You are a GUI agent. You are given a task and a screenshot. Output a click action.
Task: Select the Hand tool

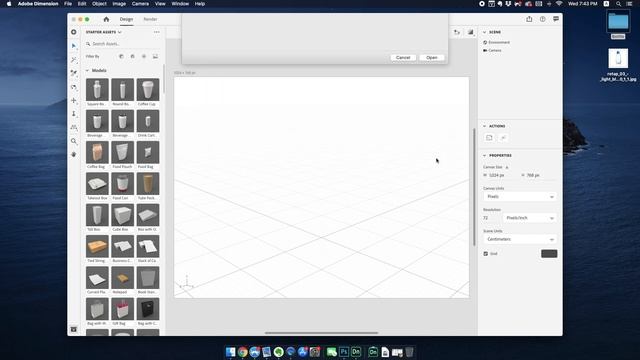[73, 155]
